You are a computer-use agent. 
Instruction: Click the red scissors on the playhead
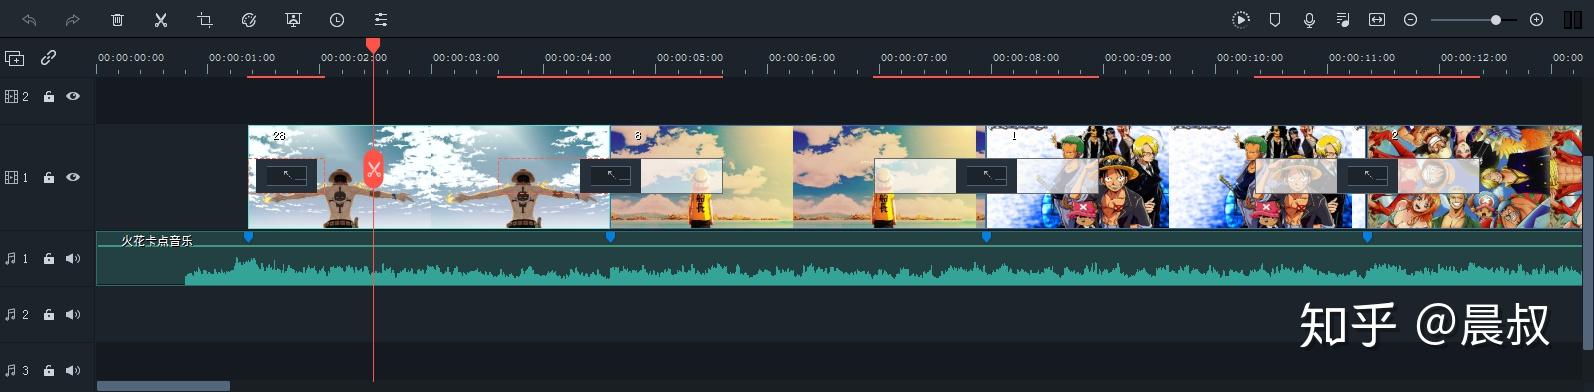tap(373, 169)
